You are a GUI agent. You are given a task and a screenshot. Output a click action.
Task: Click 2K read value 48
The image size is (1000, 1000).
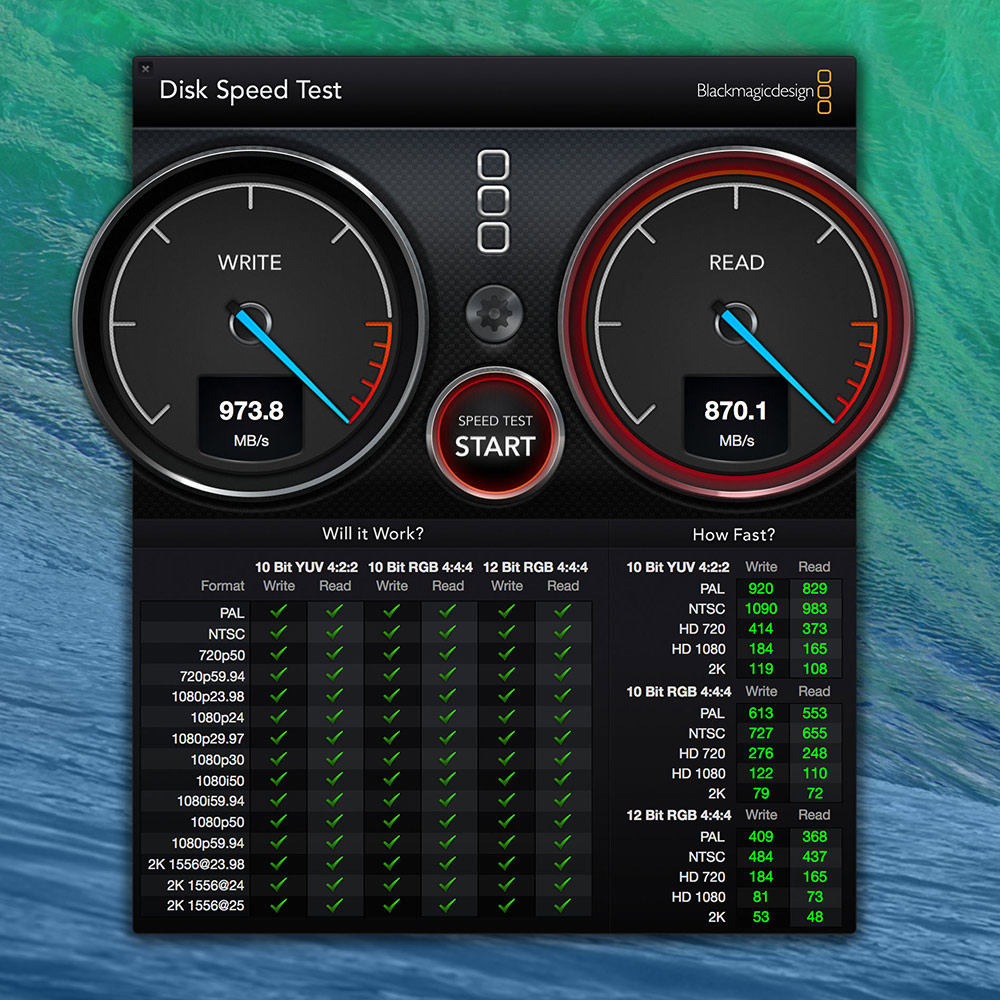(x=815, y=917)
